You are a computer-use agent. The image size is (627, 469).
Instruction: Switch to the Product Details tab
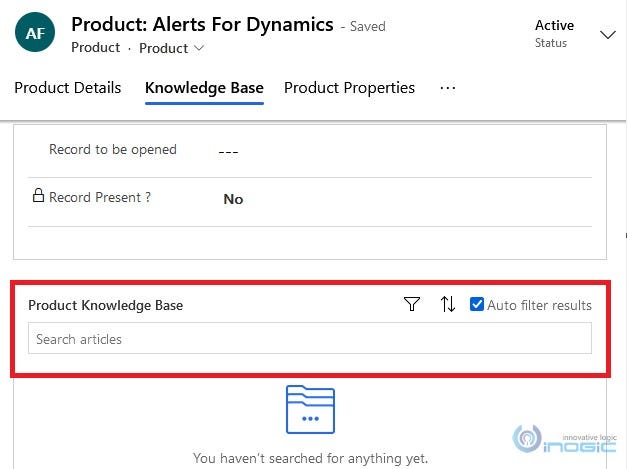(68, 88)
